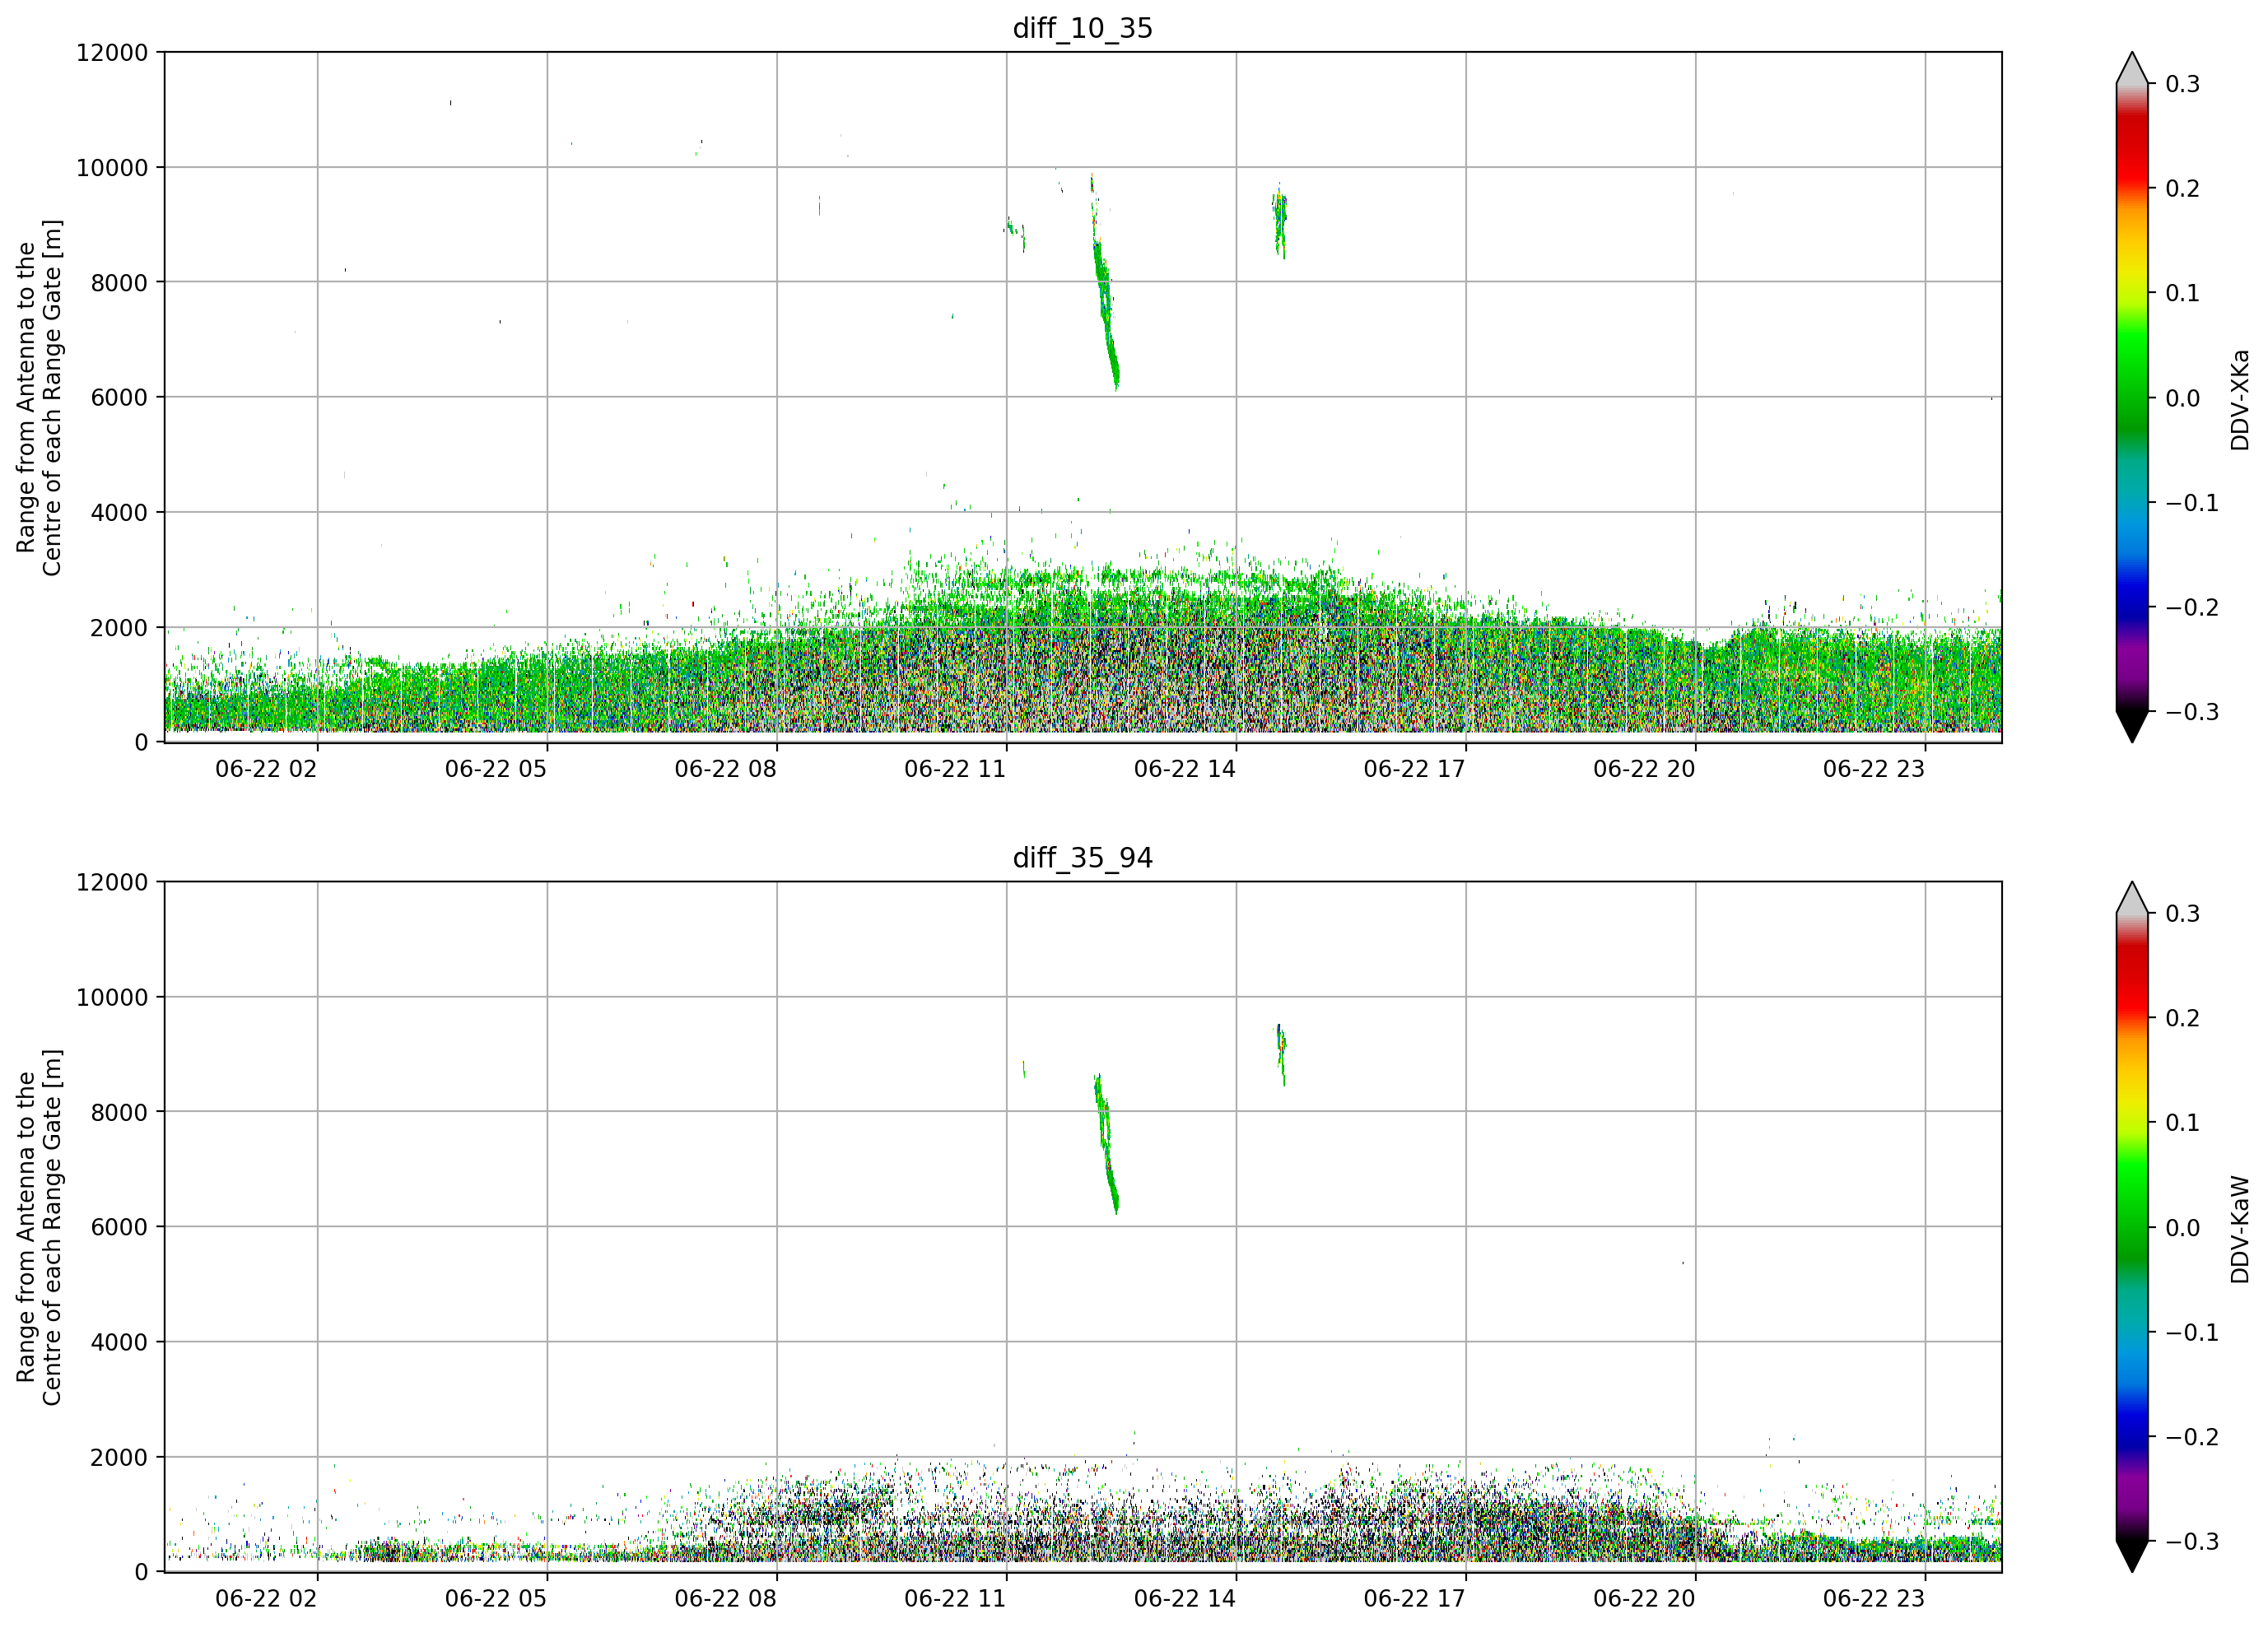The height and width of the screenshot is (1628, 2268).
Task: Click the top plot's DDV-XKa colorbar
Action: tap(2132, 397)
